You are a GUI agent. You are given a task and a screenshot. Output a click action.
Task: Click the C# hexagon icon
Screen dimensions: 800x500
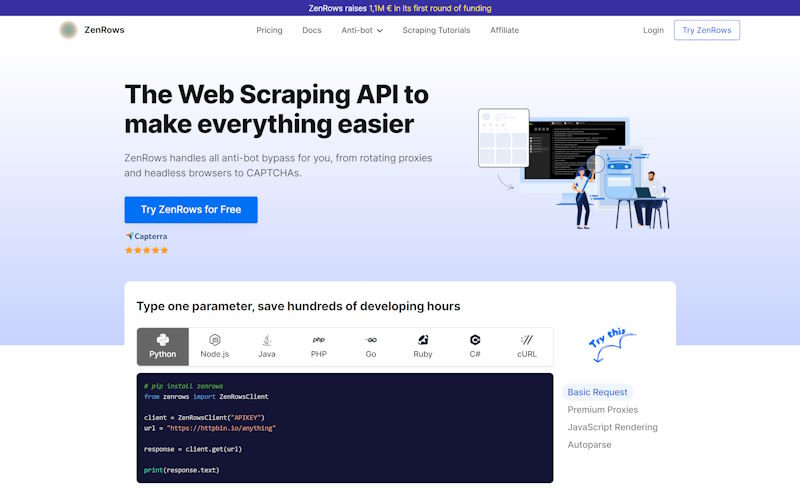click(475, 340)
